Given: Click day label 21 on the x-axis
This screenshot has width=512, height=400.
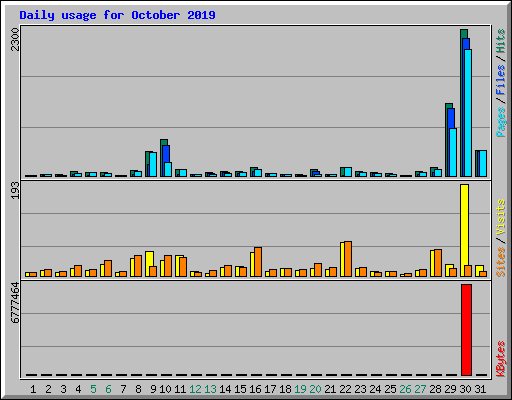Looking at the screenshot, I should pos(330,389).
